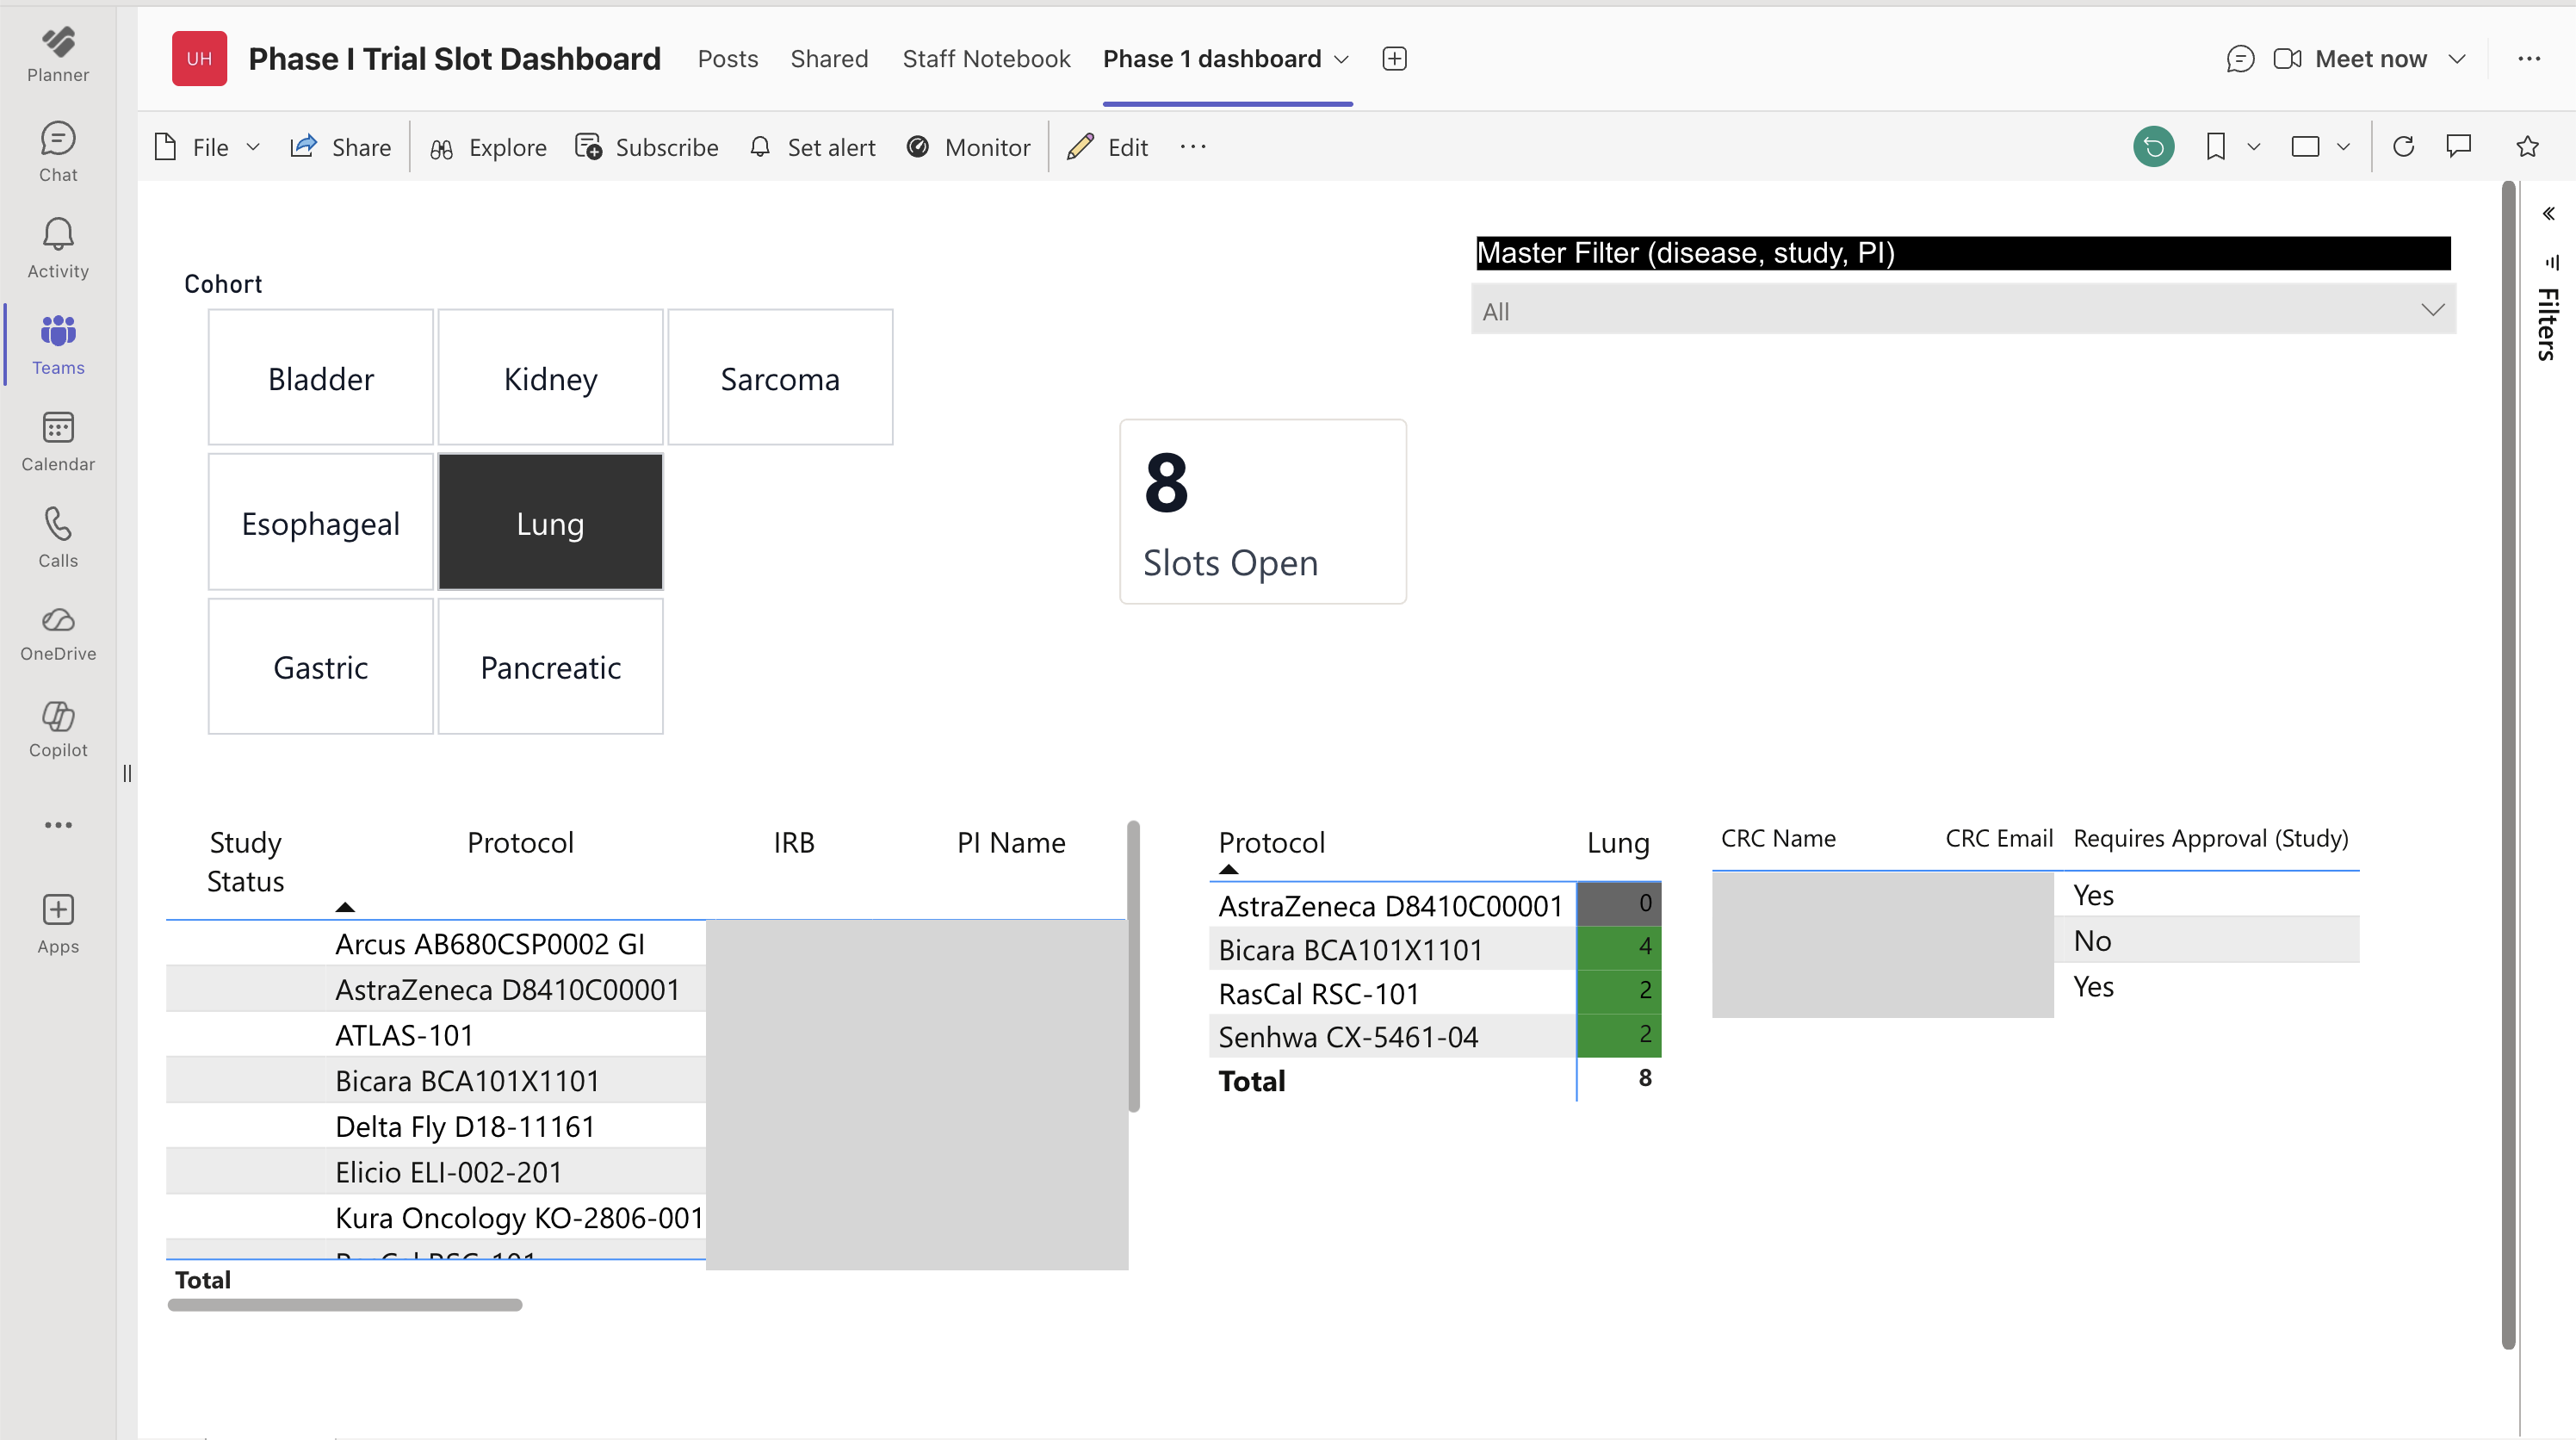Open channel more options ellipsis
The width and height of the screenshot is (2576, 1440).
click(x=2529, y=59)
